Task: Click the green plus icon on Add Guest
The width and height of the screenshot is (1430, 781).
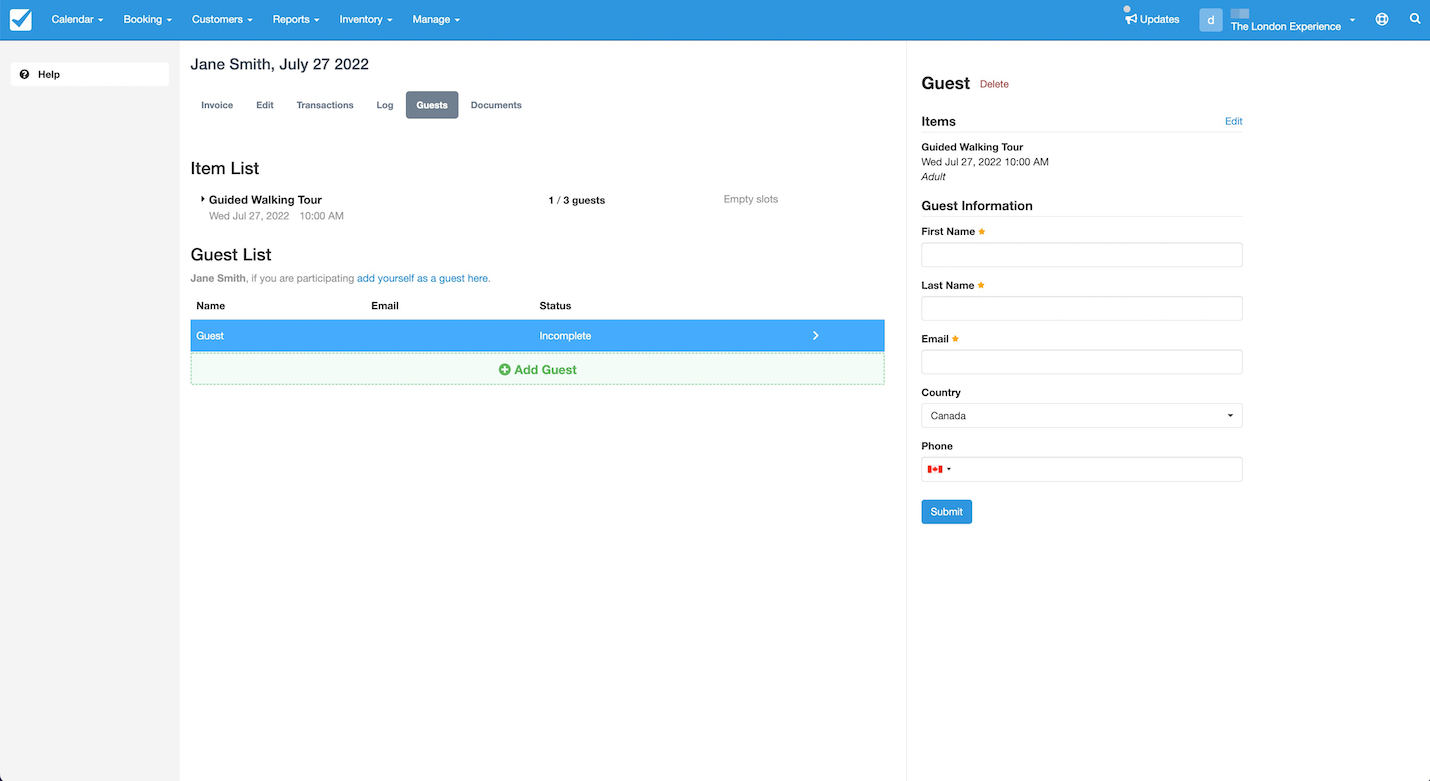Action: tap(504, 370)
